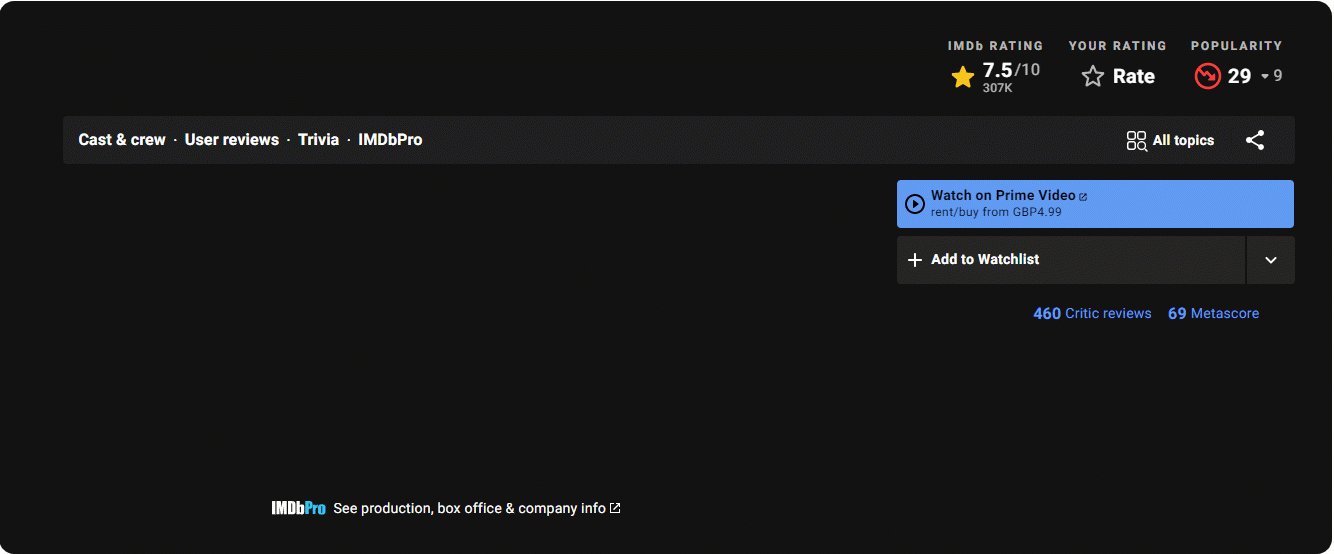1334x554 pixels.
Task: Open the 69 Metascore link
Action: pyautogui.click(x=1213, y=314)
